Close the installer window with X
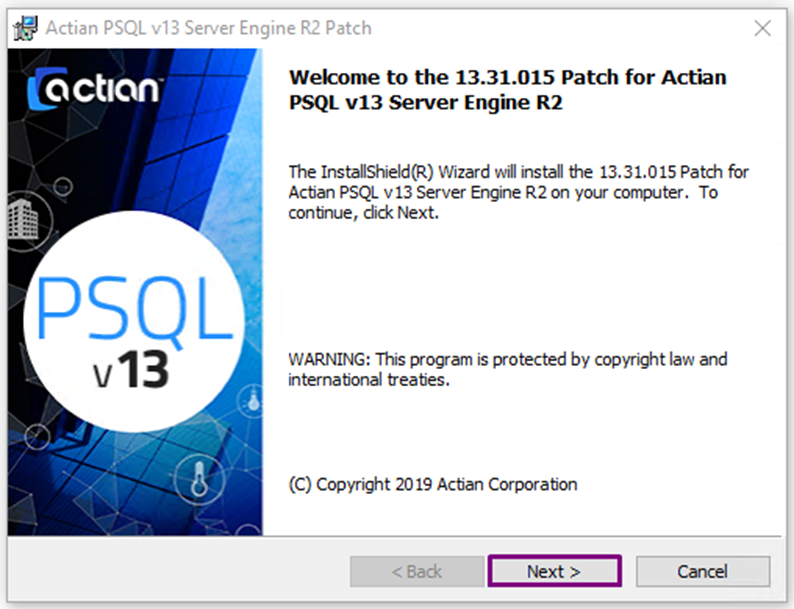 coord(762,28)
